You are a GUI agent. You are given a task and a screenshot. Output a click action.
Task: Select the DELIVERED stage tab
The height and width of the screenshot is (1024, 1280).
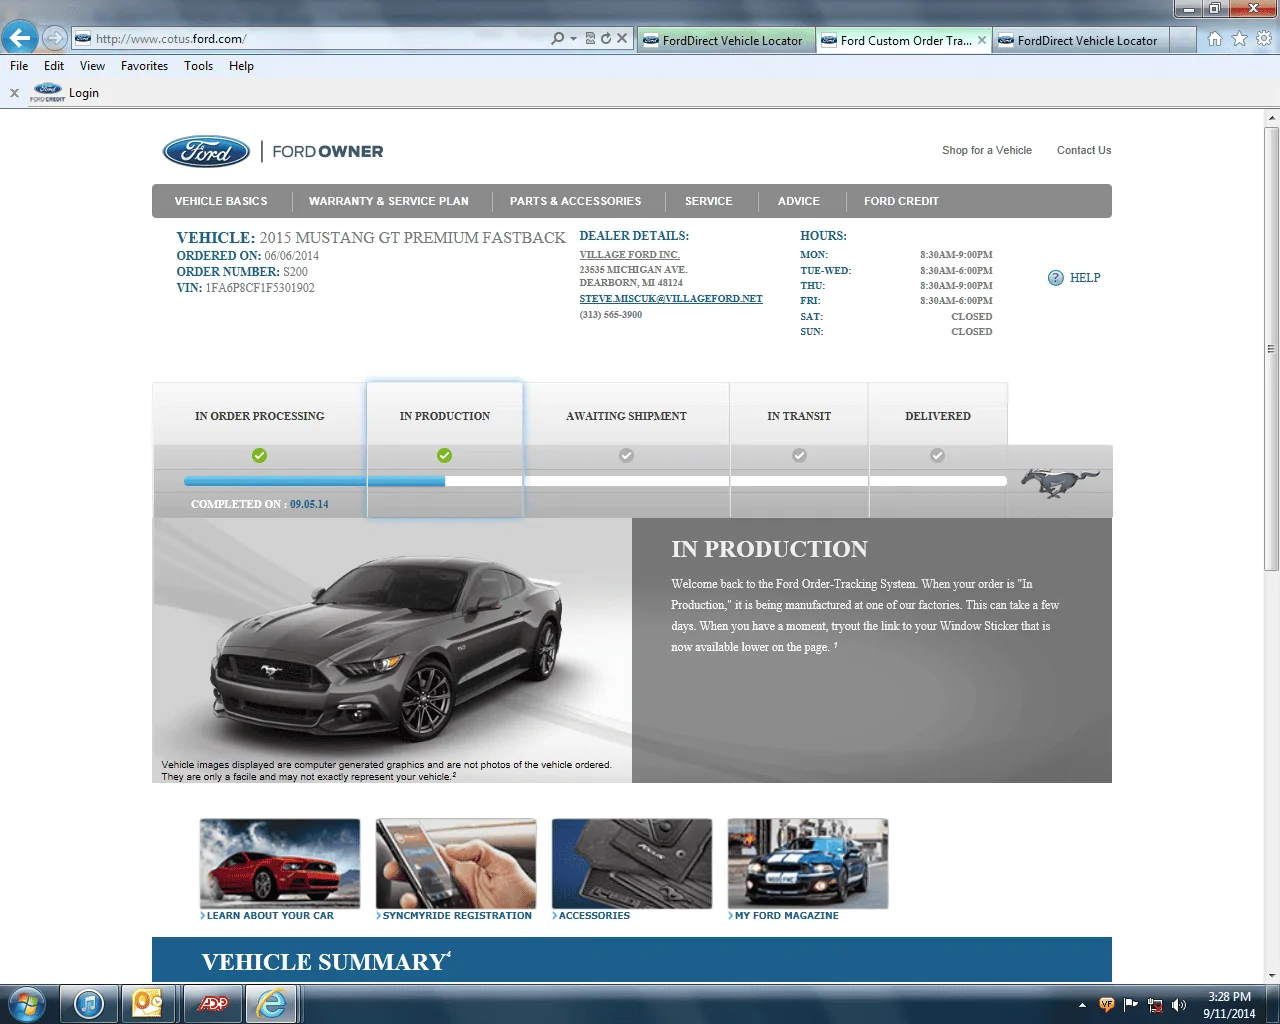[938, 416]
